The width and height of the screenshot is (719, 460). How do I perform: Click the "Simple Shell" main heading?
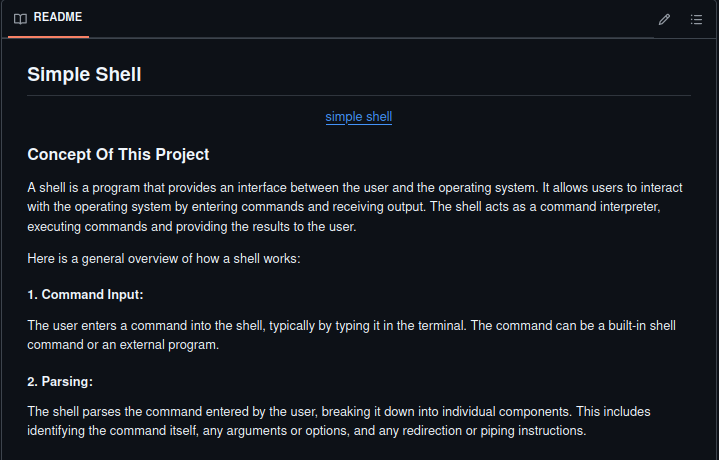(84, 75)
